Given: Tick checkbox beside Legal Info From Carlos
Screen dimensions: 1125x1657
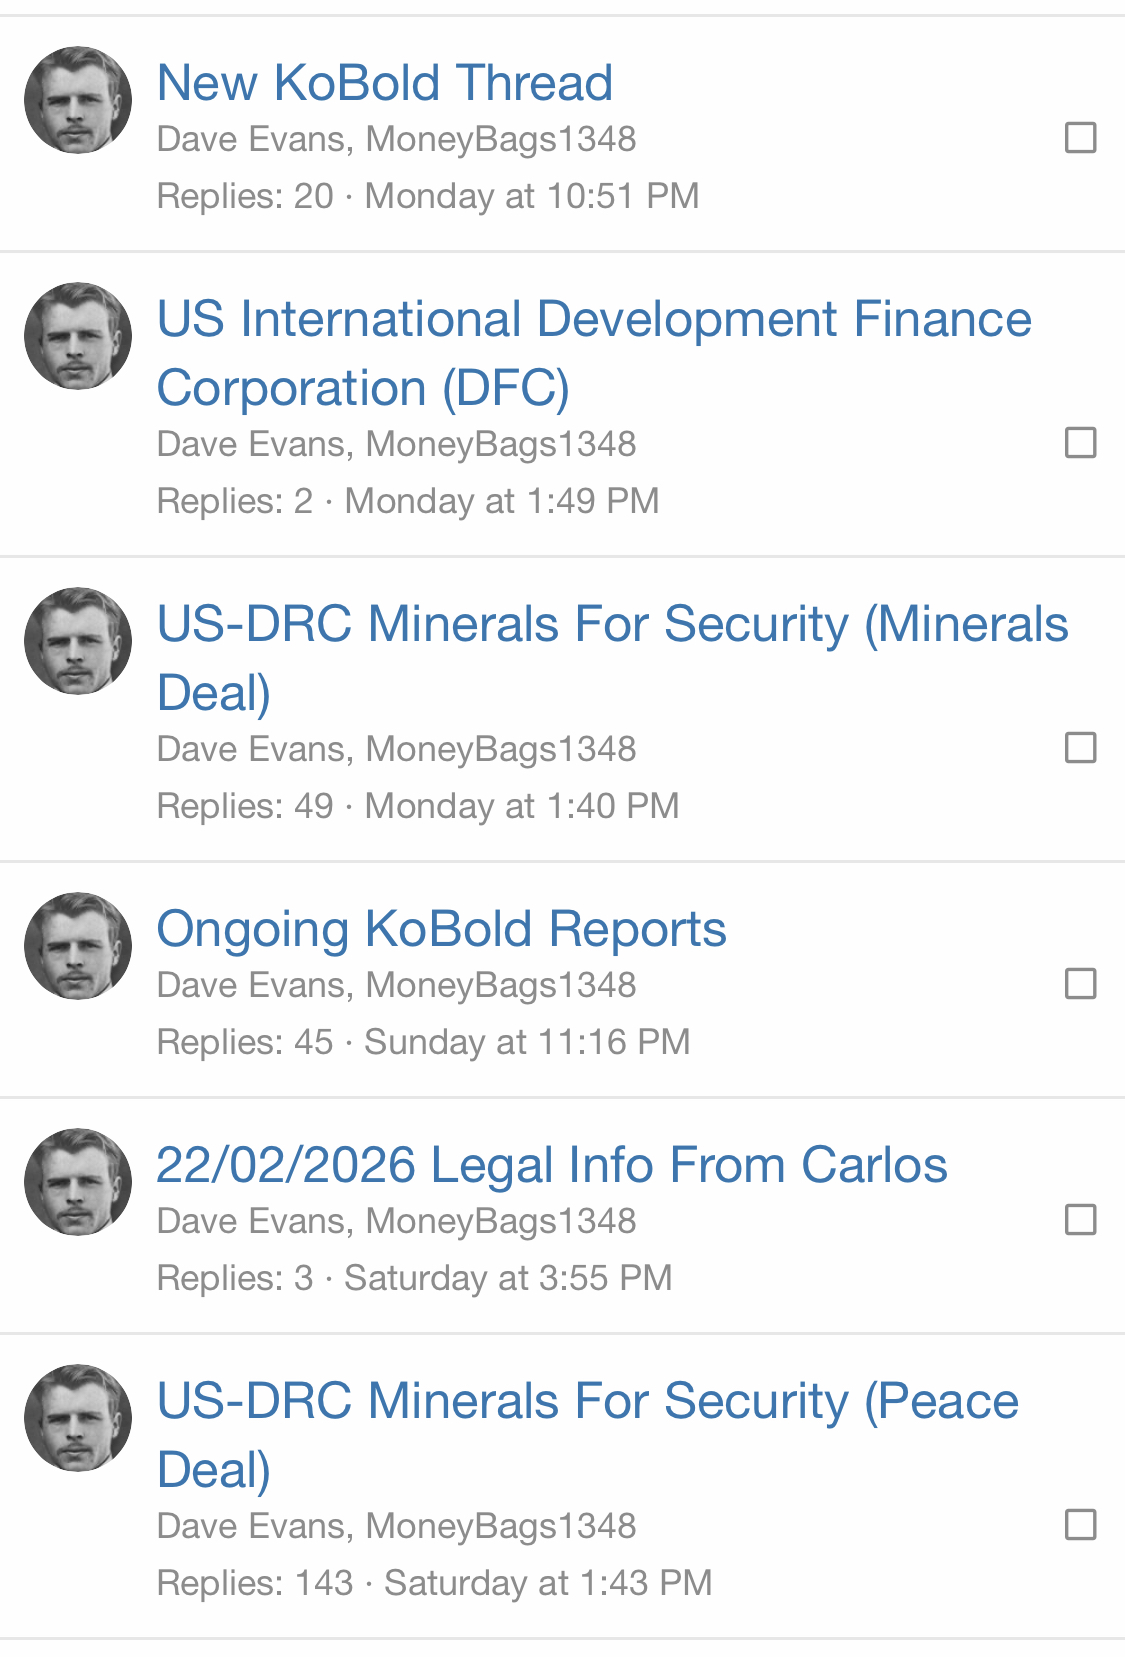Looking at the screenshot, I should click(1080, 1220).
